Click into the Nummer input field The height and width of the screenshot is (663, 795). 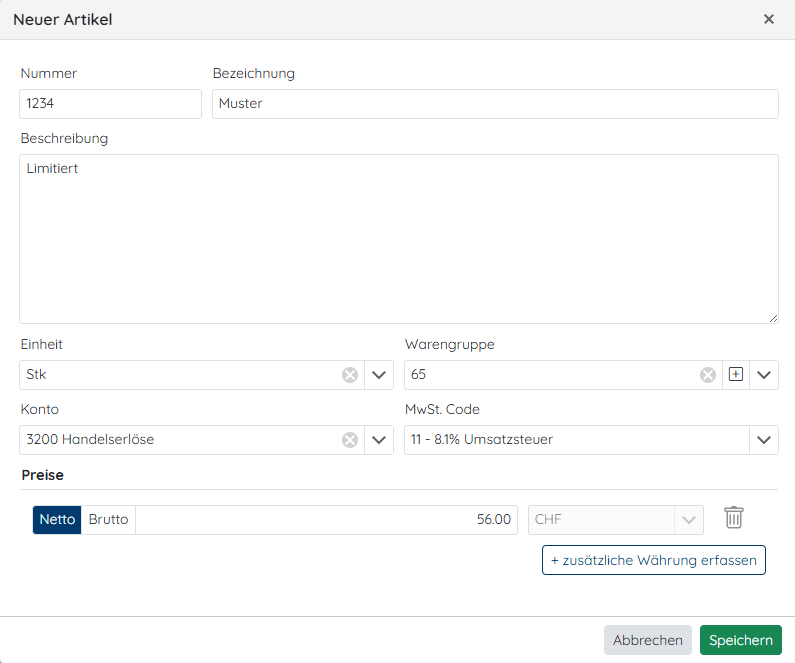110,104
